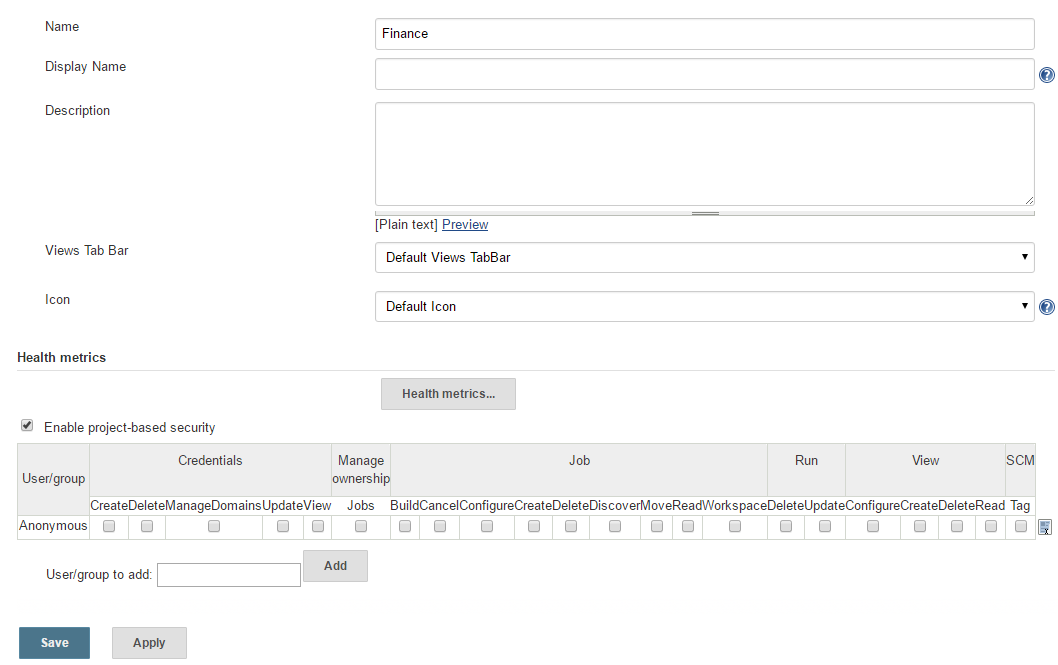Viewport: 1058px width, 665px height.
Task: Click the Manage ownership column header
Action: tap(361, 469)
